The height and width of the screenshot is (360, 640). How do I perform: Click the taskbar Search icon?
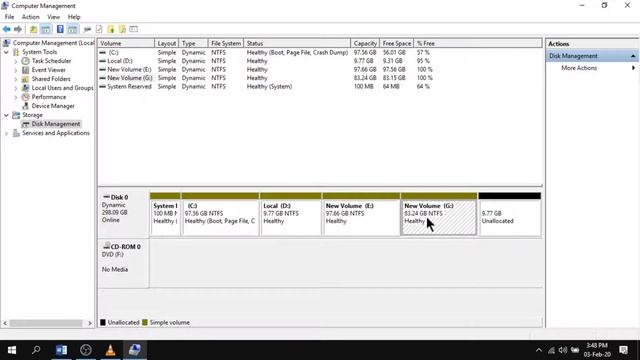pos(36,350)
